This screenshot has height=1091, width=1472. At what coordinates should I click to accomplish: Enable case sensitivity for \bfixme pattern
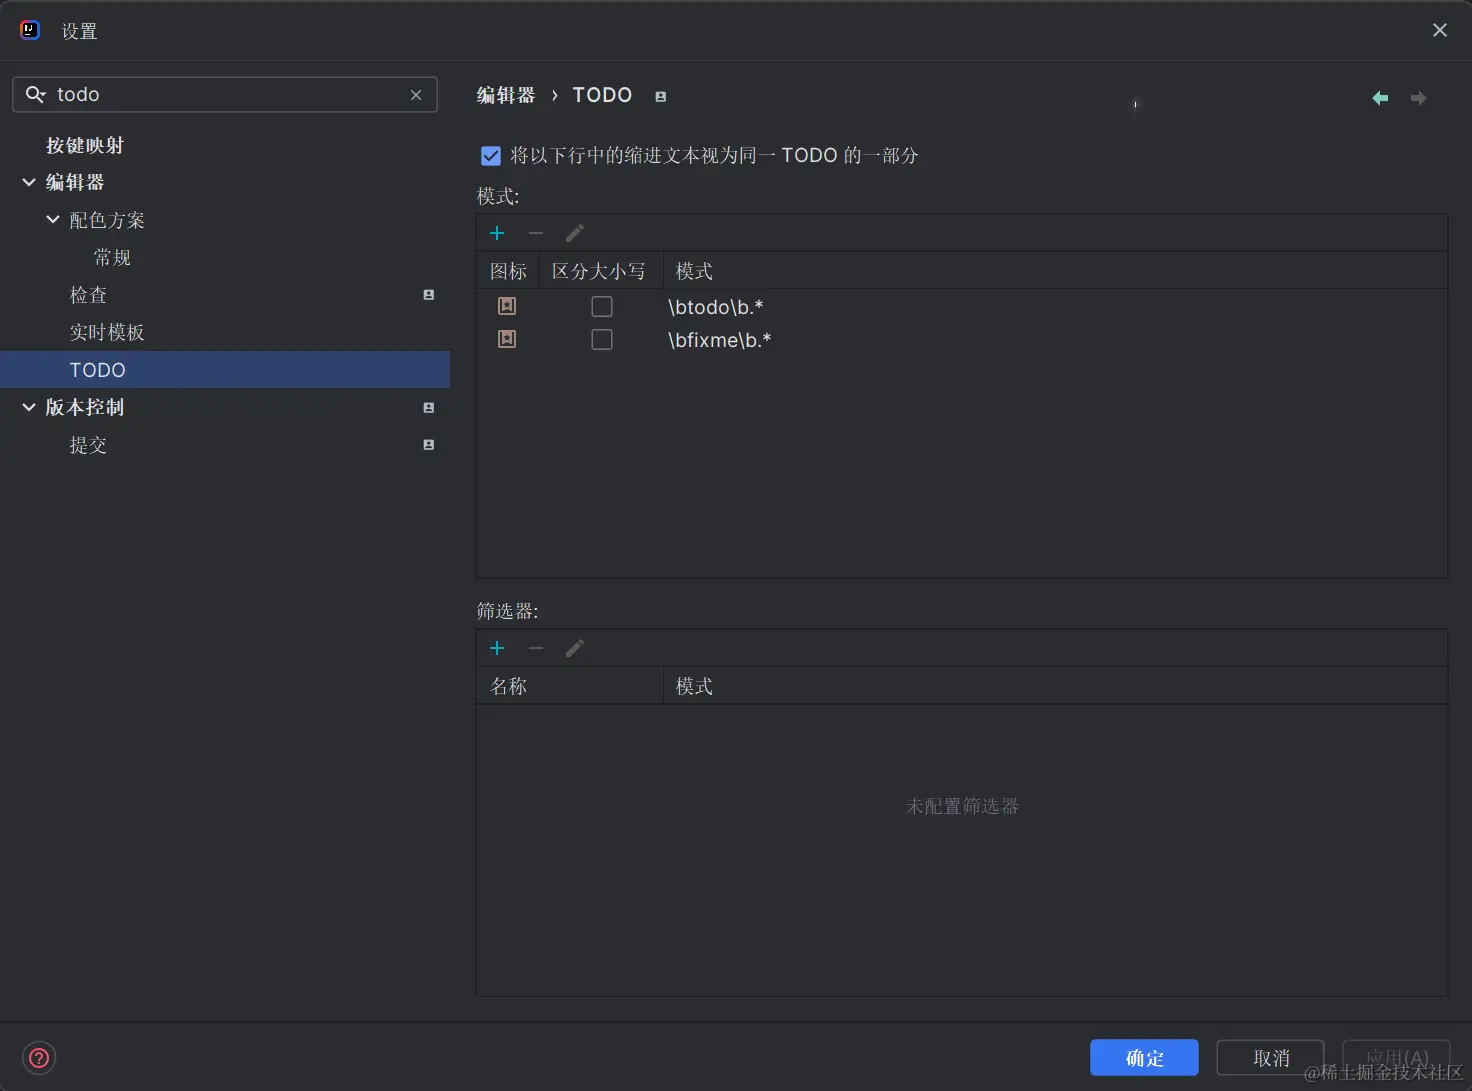601,339
